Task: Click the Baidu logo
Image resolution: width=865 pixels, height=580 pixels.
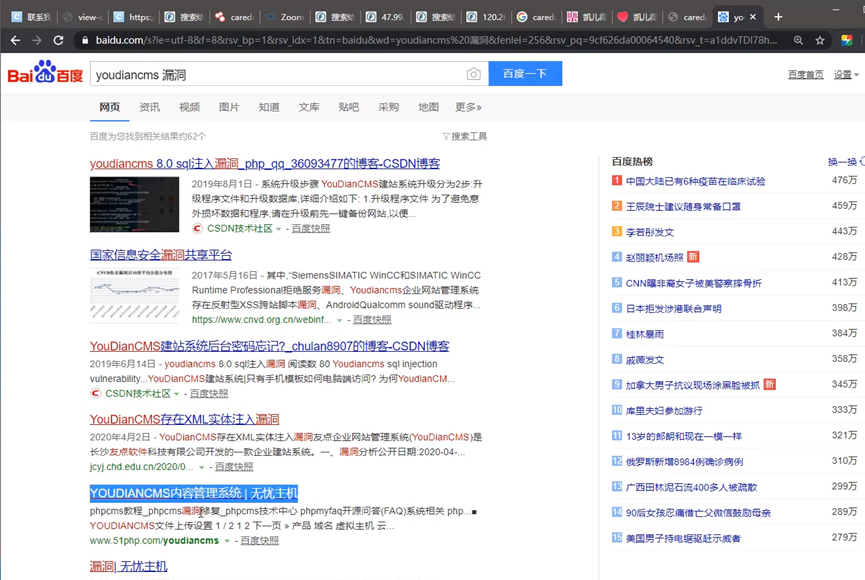Action: pos(45,72)
